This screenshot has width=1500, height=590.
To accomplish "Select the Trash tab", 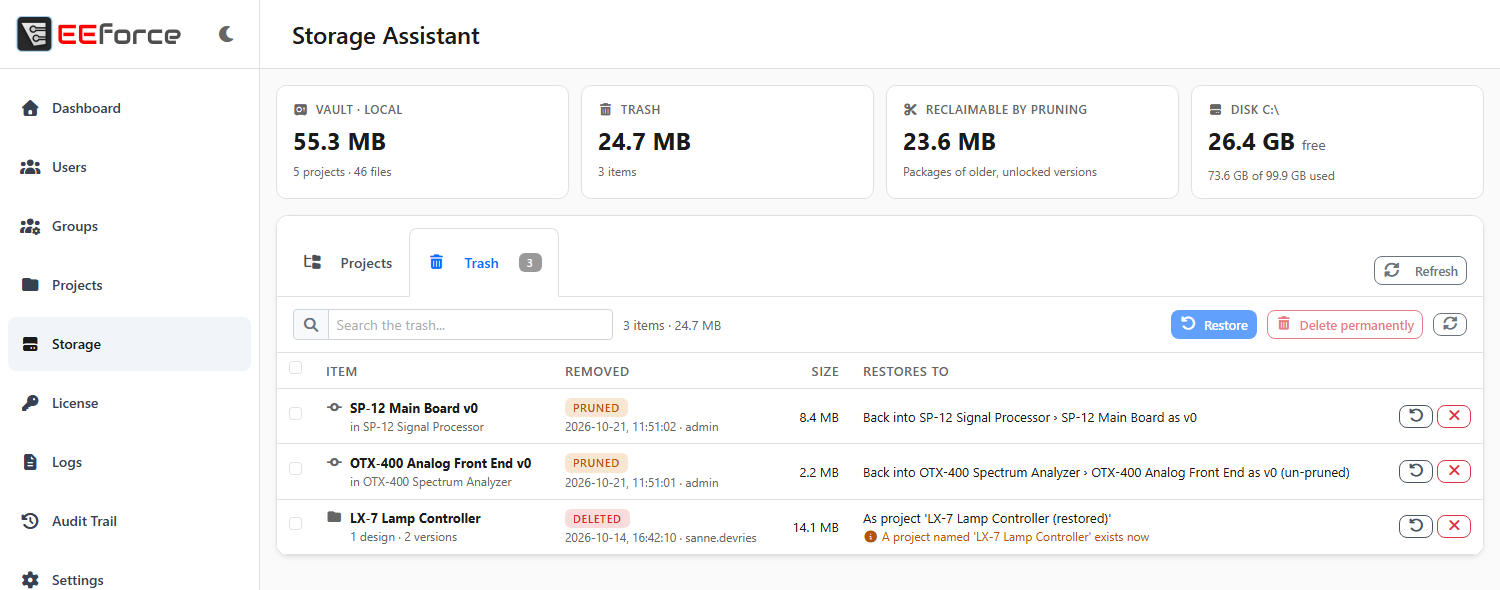I will [484, 263].
